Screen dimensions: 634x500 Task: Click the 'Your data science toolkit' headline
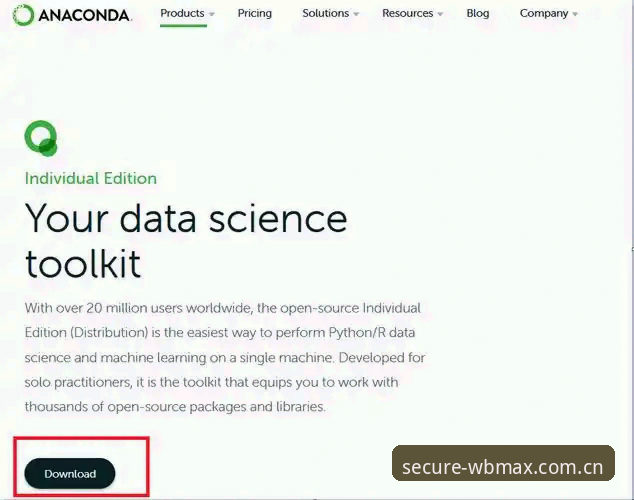tap(186, 241)
